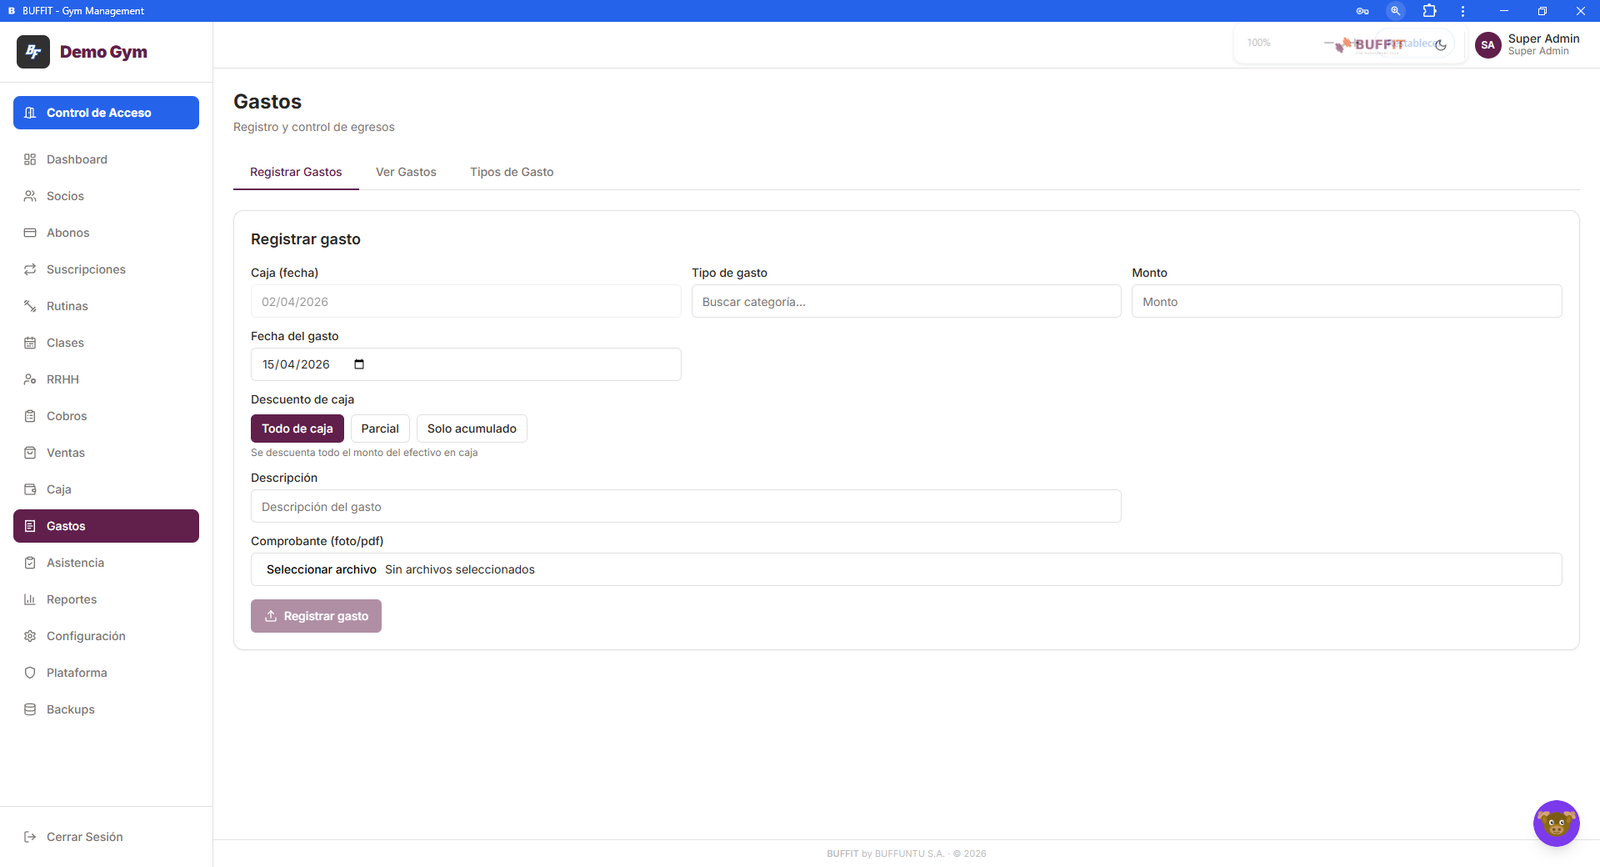Viewport: 1600px width, 867px height.
Task: Open the date picker calendar icon
Action: point(360,364)
